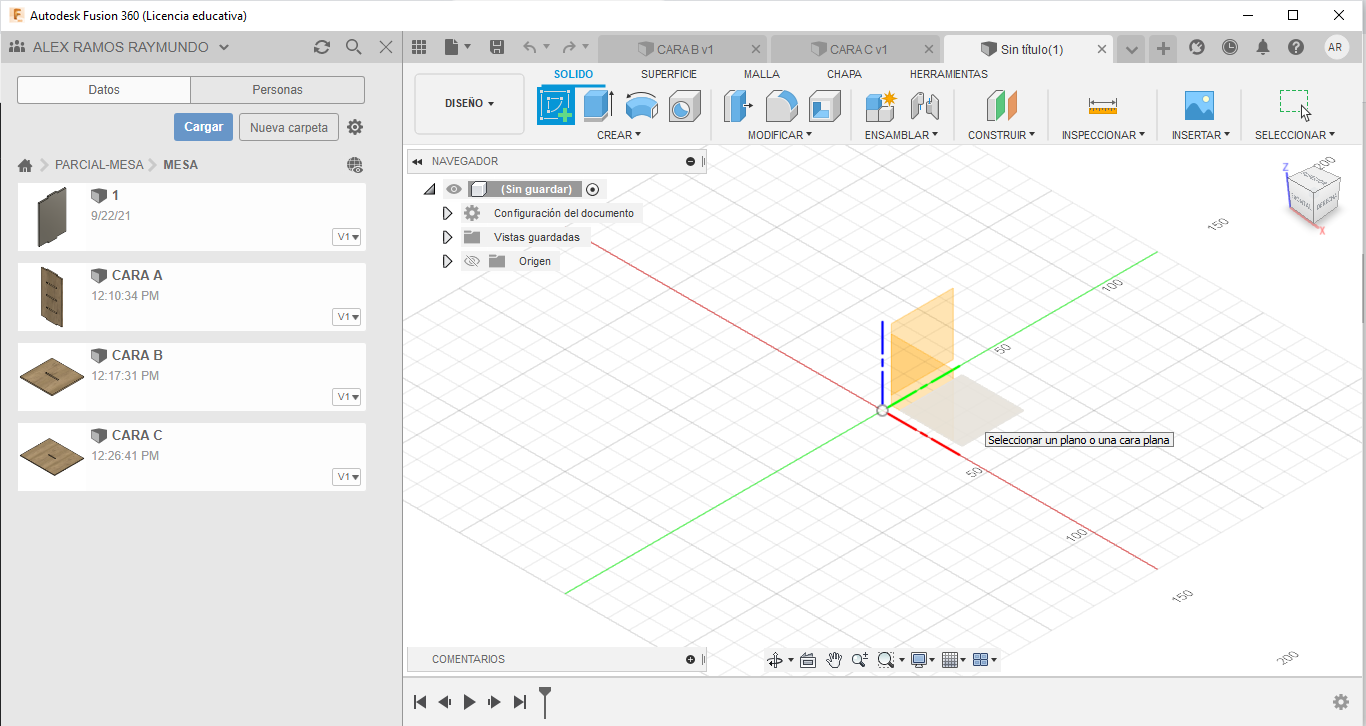The height and width of the screenshot is (726, 1366).
Task: Save the document with the floppy icon
Action: (497, 47)
